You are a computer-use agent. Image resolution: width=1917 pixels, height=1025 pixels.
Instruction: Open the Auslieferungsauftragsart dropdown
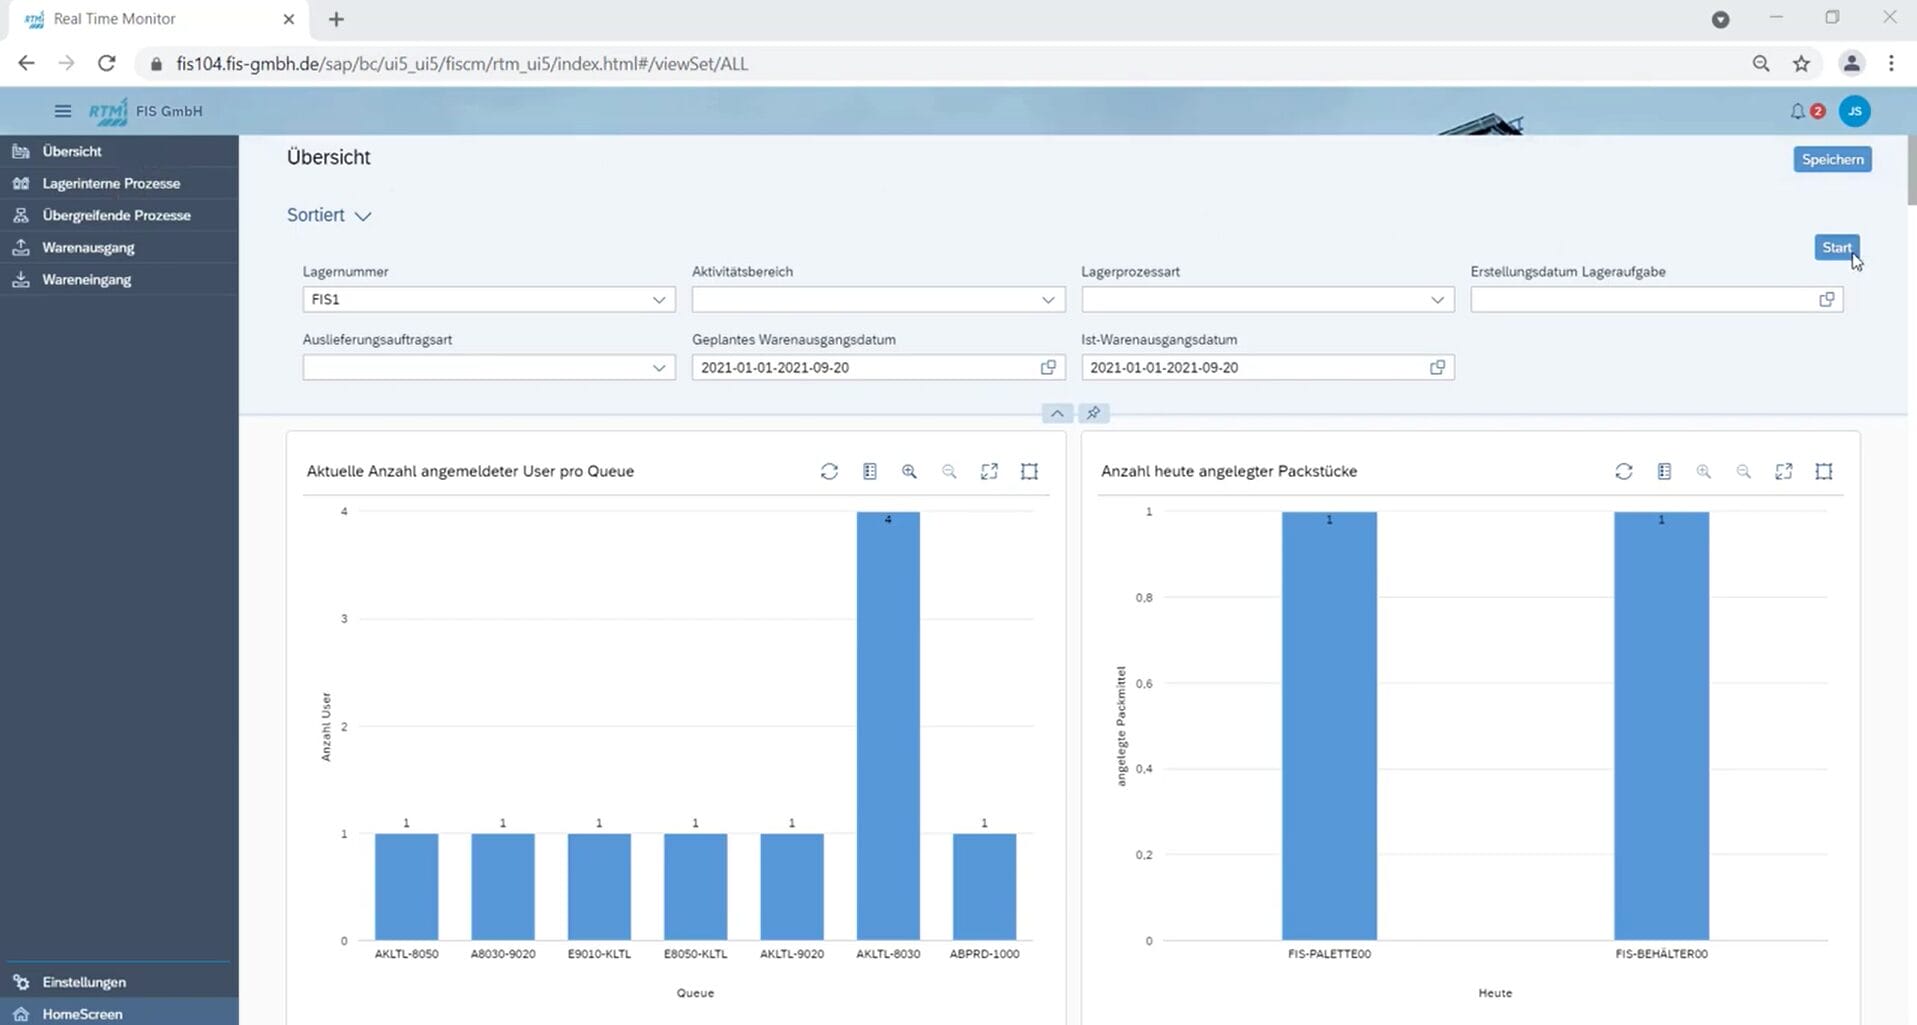(659, 368)
